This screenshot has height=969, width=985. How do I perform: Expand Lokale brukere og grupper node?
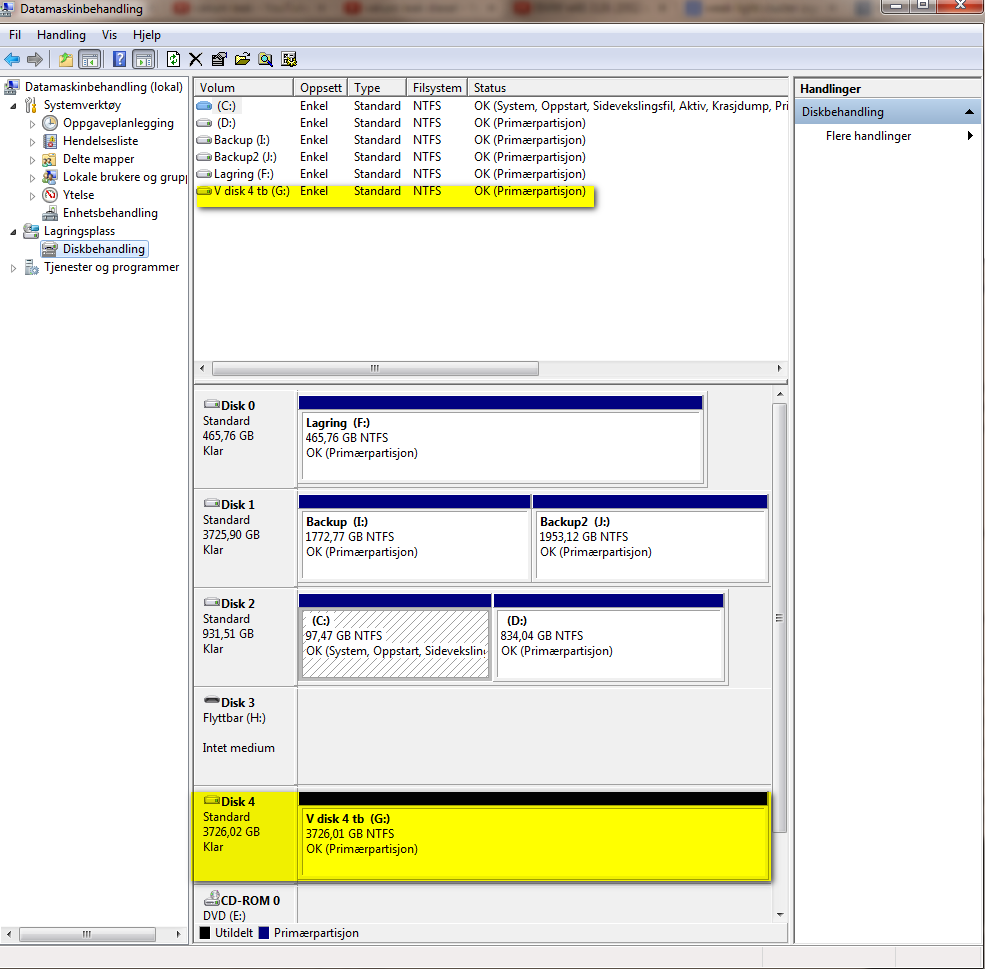coord(32,178)
